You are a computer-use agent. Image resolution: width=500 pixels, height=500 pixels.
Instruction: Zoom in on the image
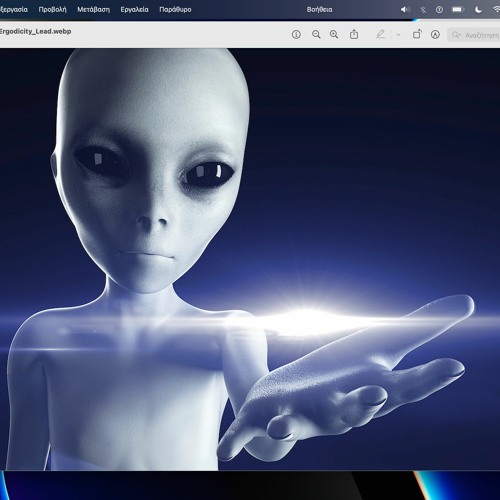click(334, 34)
